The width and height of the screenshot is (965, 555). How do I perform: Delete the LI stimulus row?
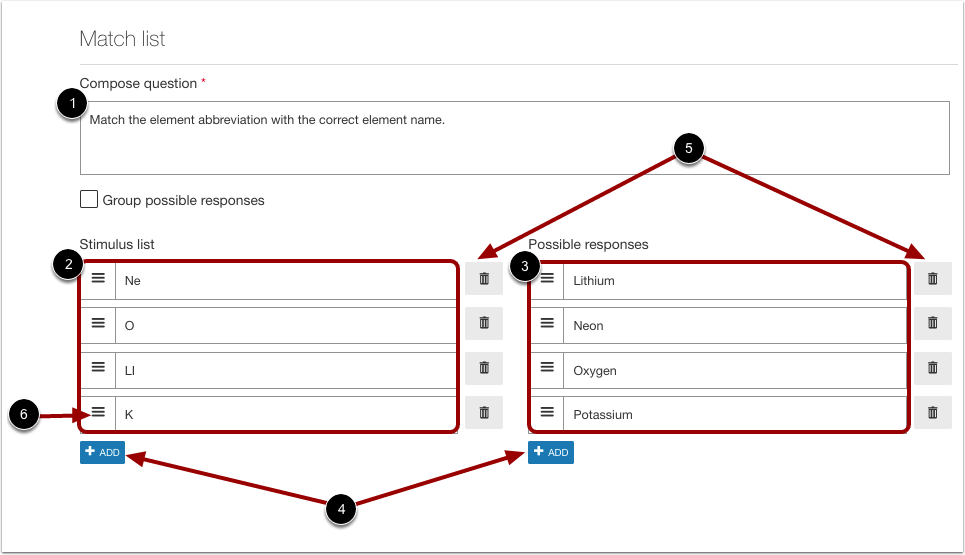pyautogui.click(x=484, y=368)
